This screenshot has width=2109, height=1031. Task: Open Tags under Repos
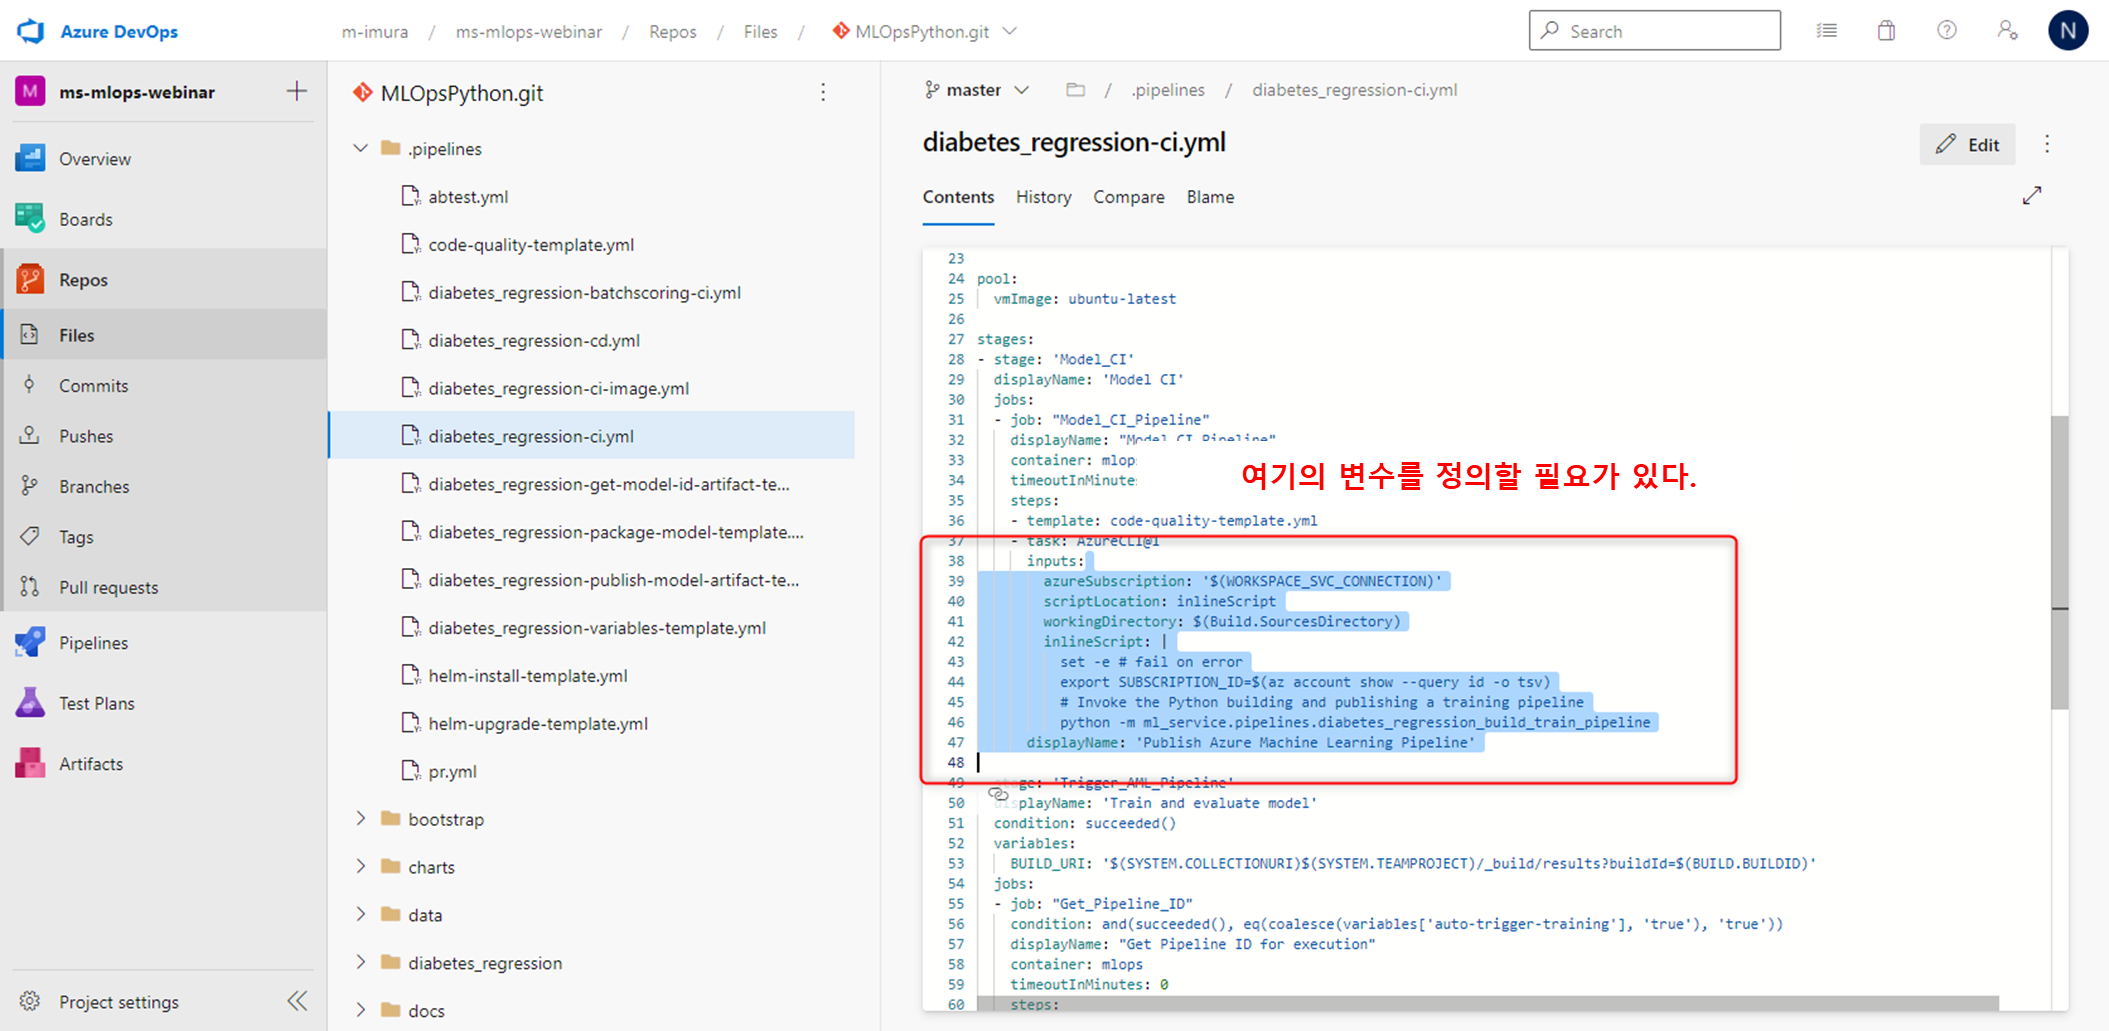click(76, 537)
